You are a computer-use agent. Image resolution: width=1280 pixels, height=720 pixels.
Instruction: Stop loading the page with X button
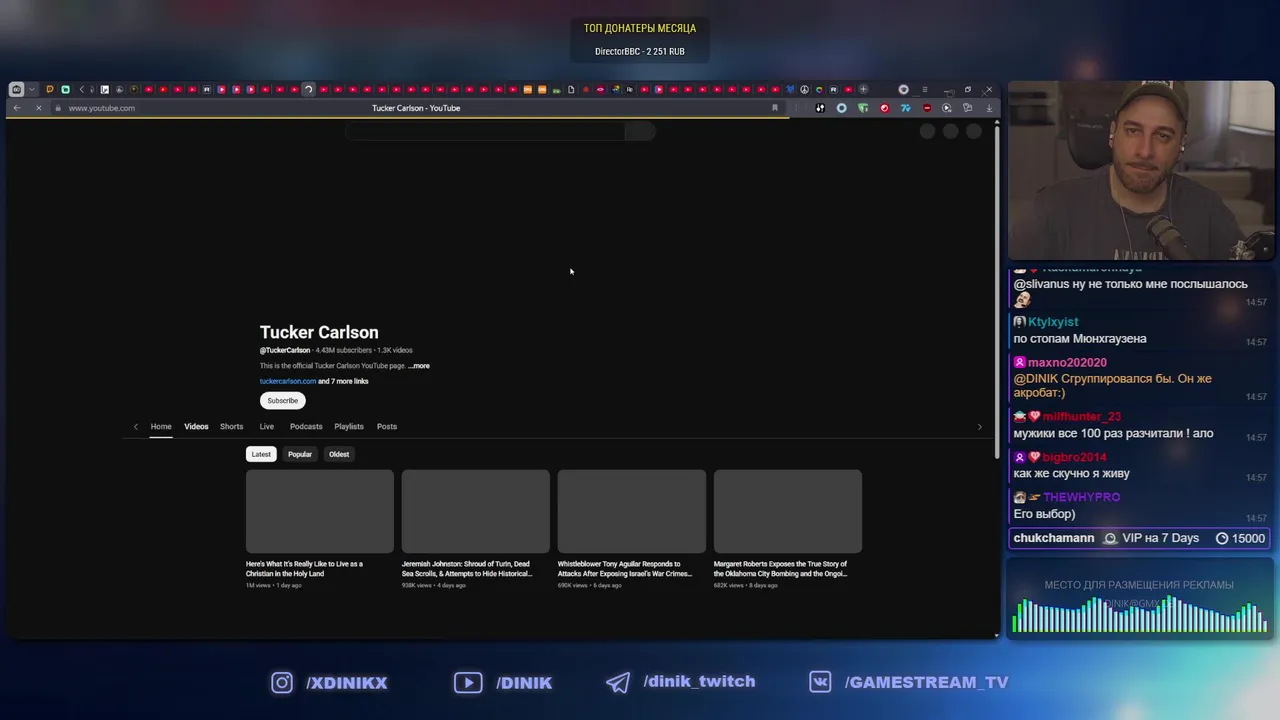point(38,108)
